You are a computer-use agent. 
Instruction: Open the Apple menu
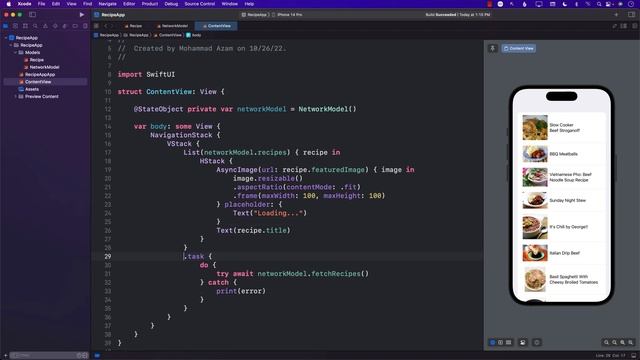click(8, 4)
